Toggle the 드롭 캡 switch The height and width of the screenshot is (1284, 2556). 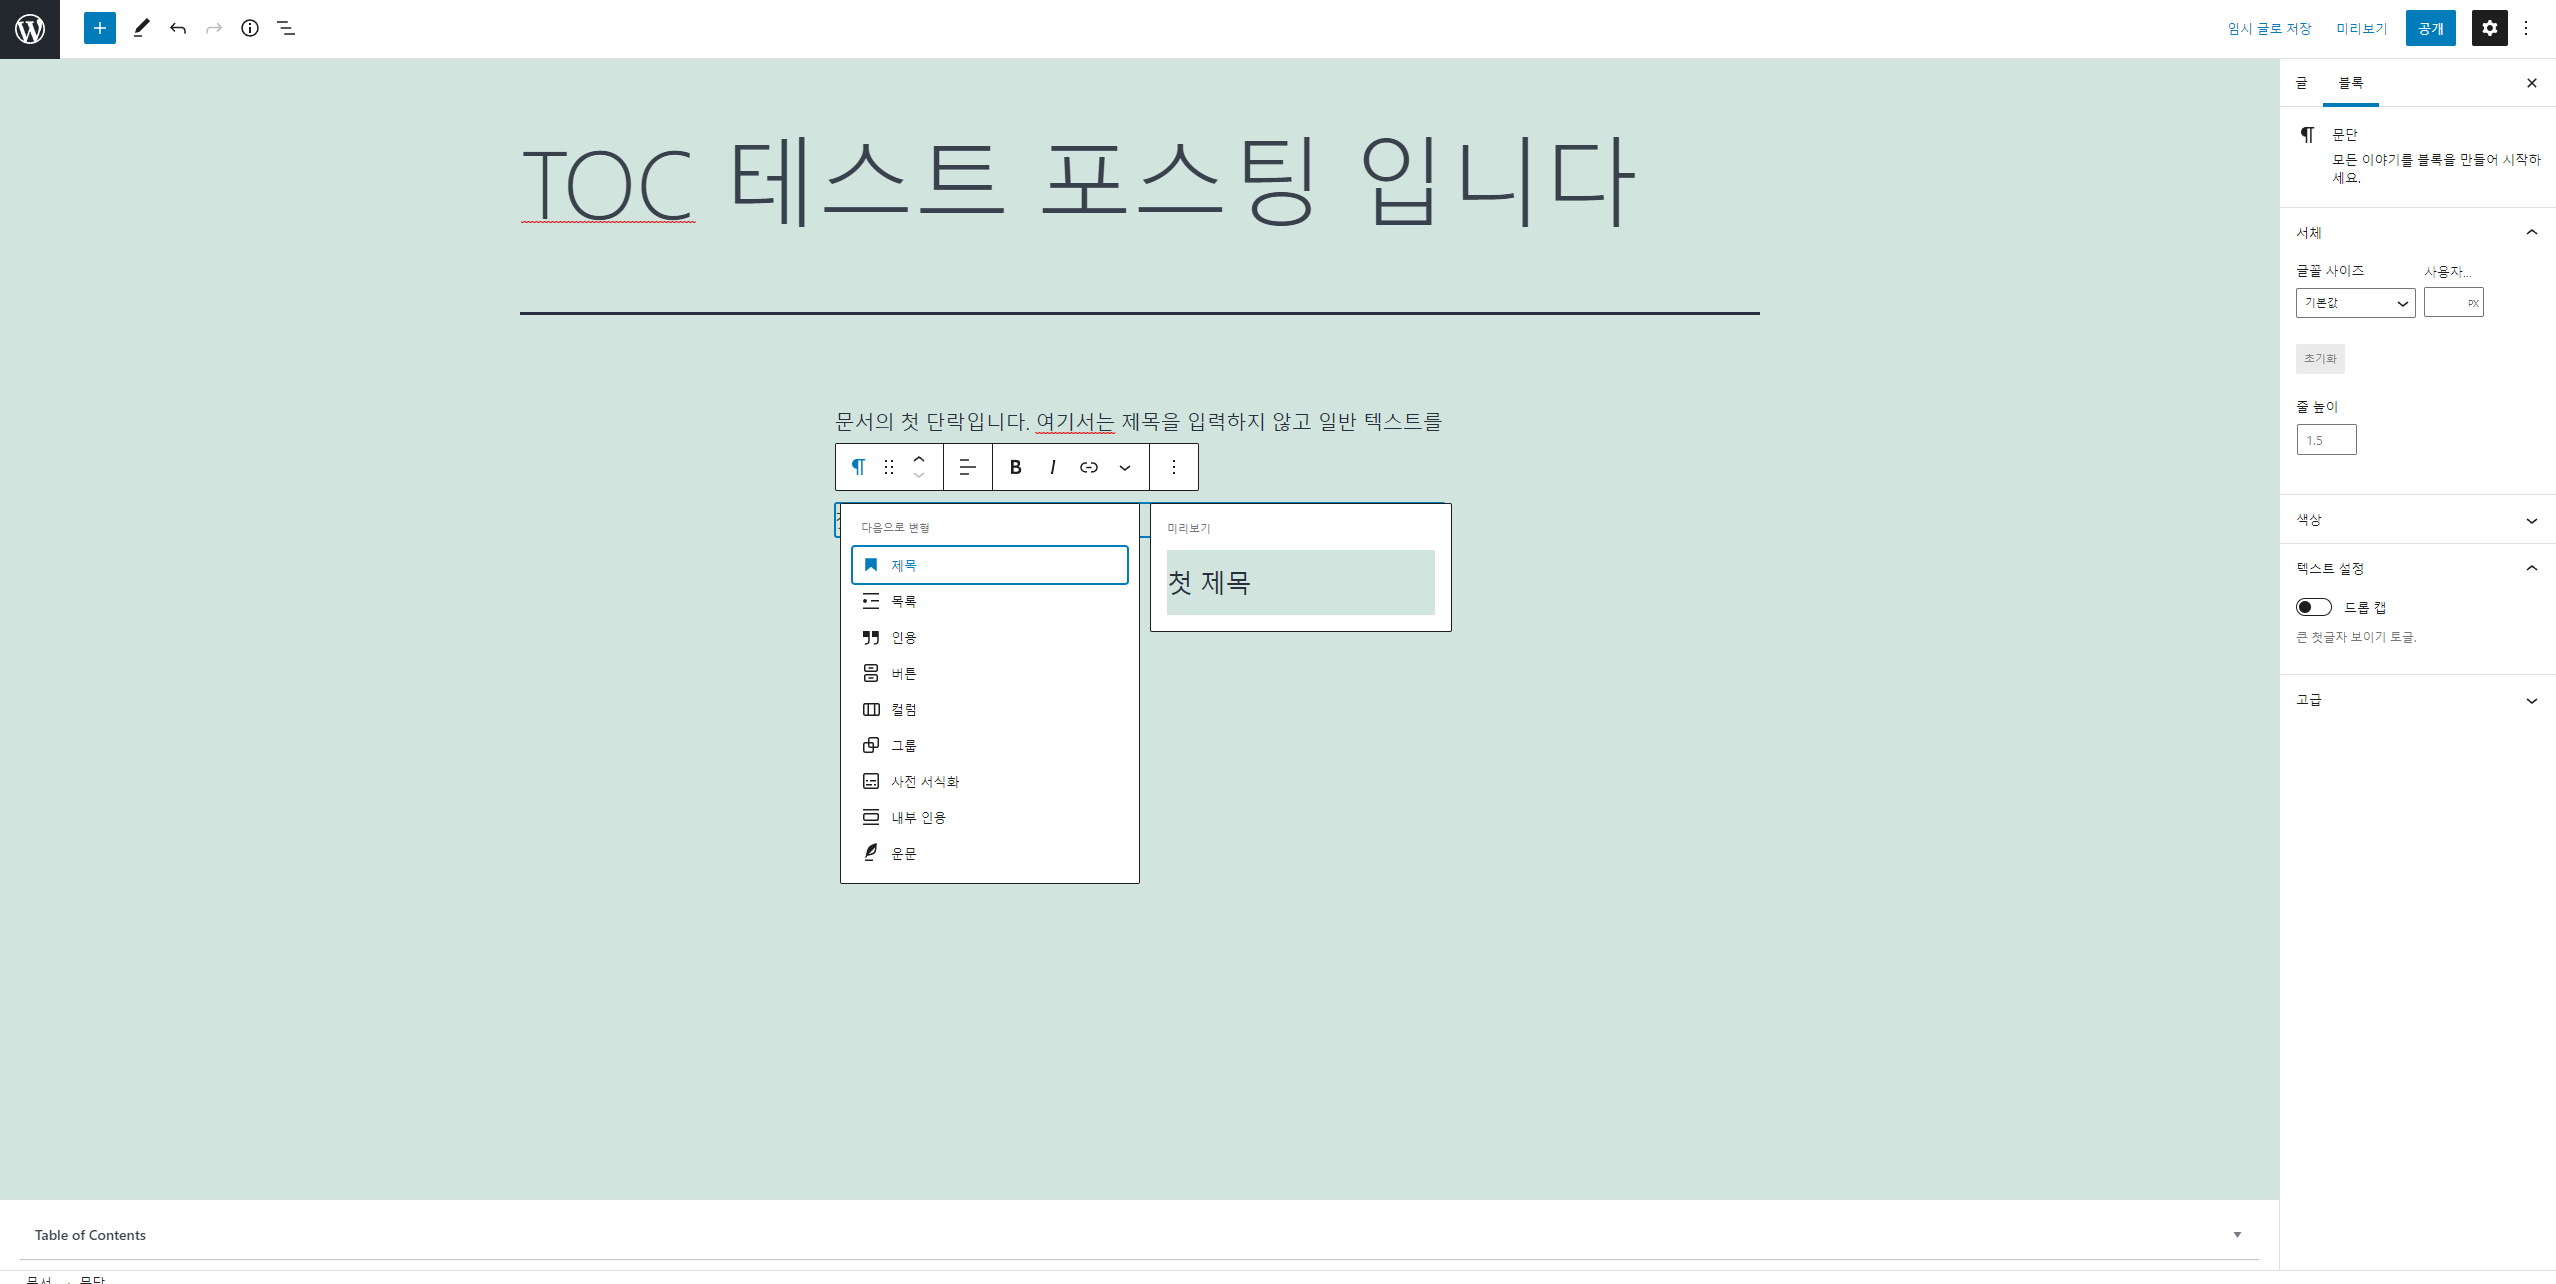pos(2313,607)
